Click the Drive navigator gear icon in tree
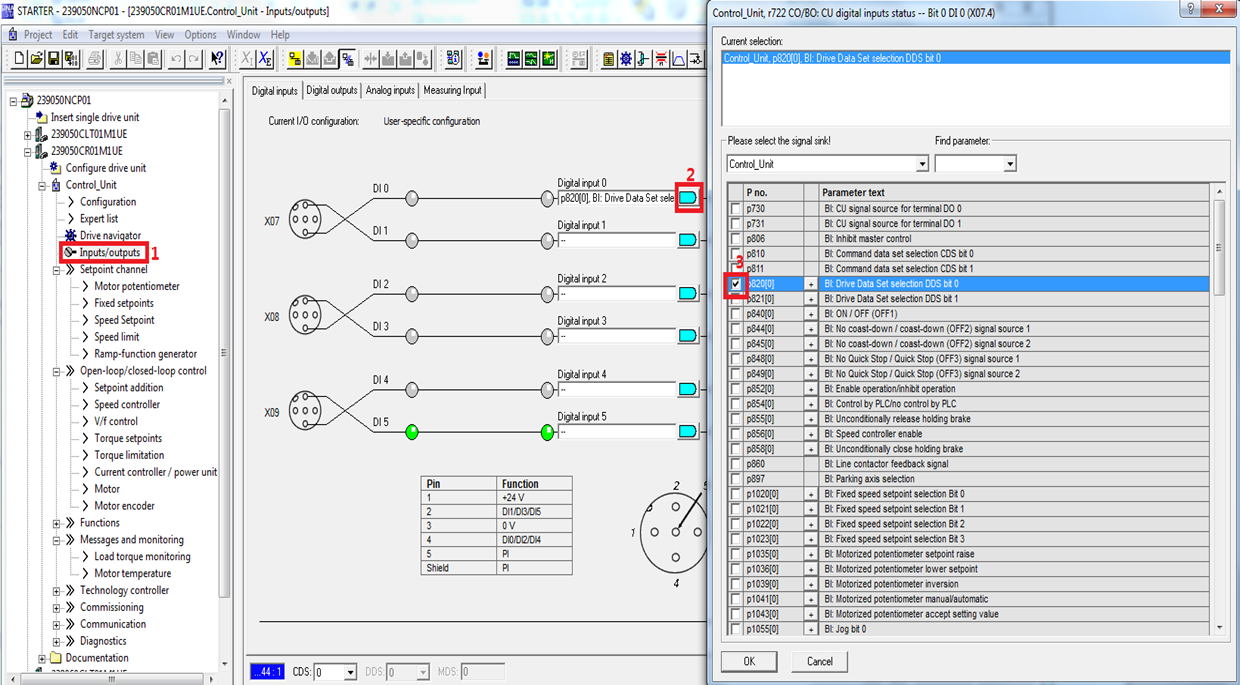Image resolution: width=1240 pixels, height=685 pixels. [71, 236]
